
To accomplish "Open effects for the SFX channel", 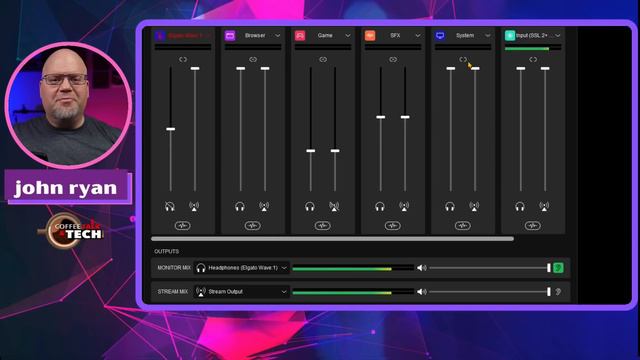I will pos(393,225).
